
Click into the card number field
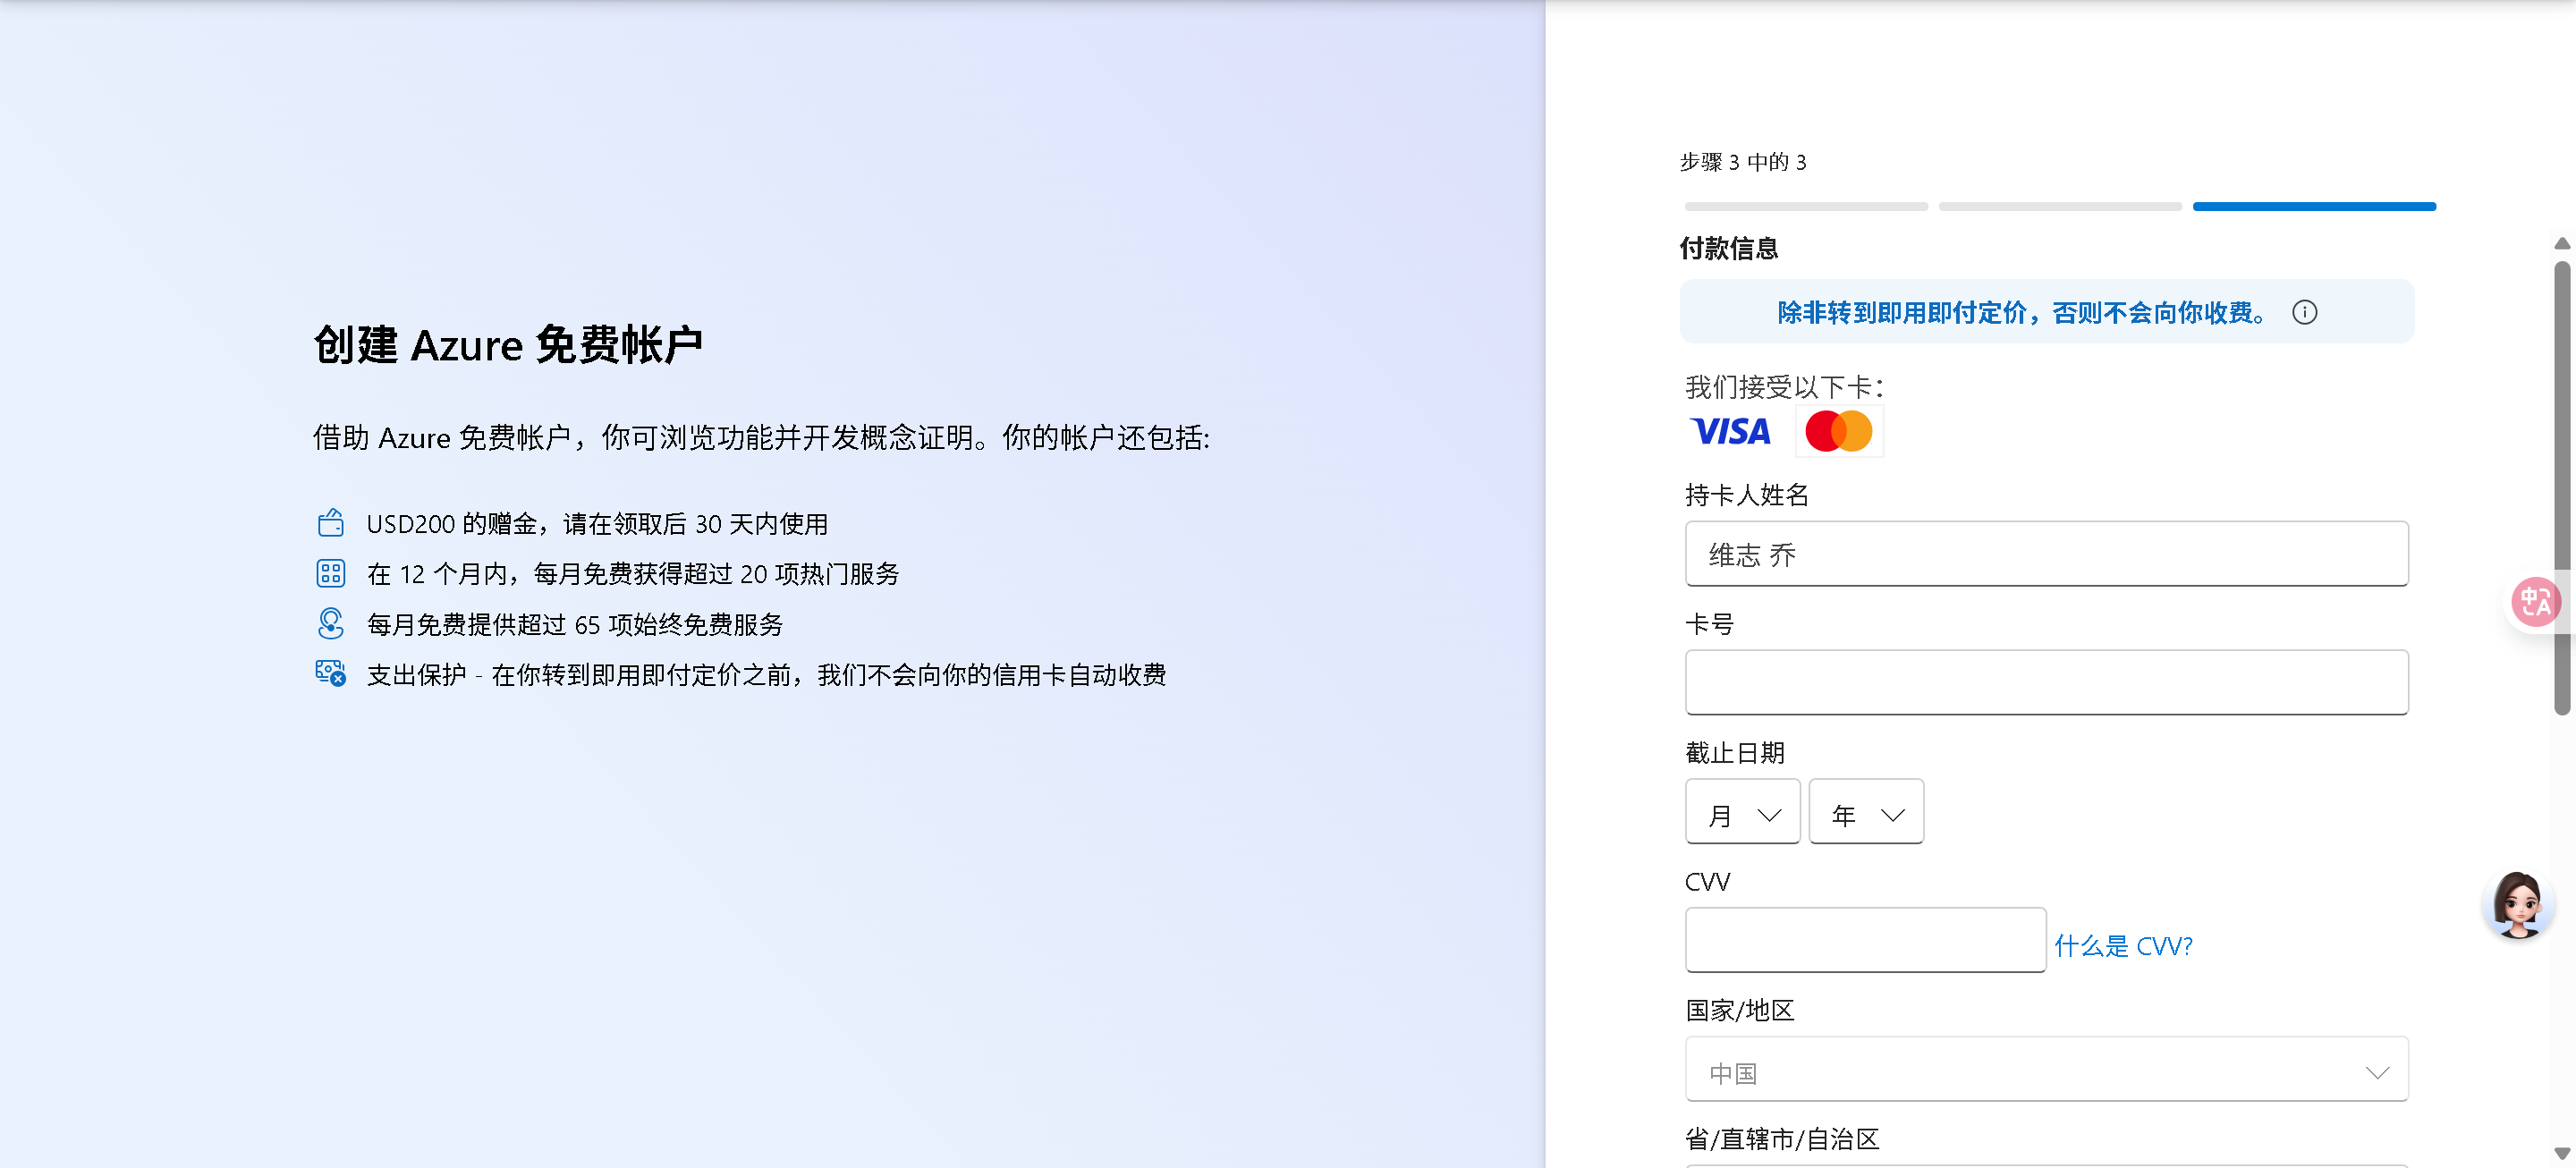[2046, 683]
